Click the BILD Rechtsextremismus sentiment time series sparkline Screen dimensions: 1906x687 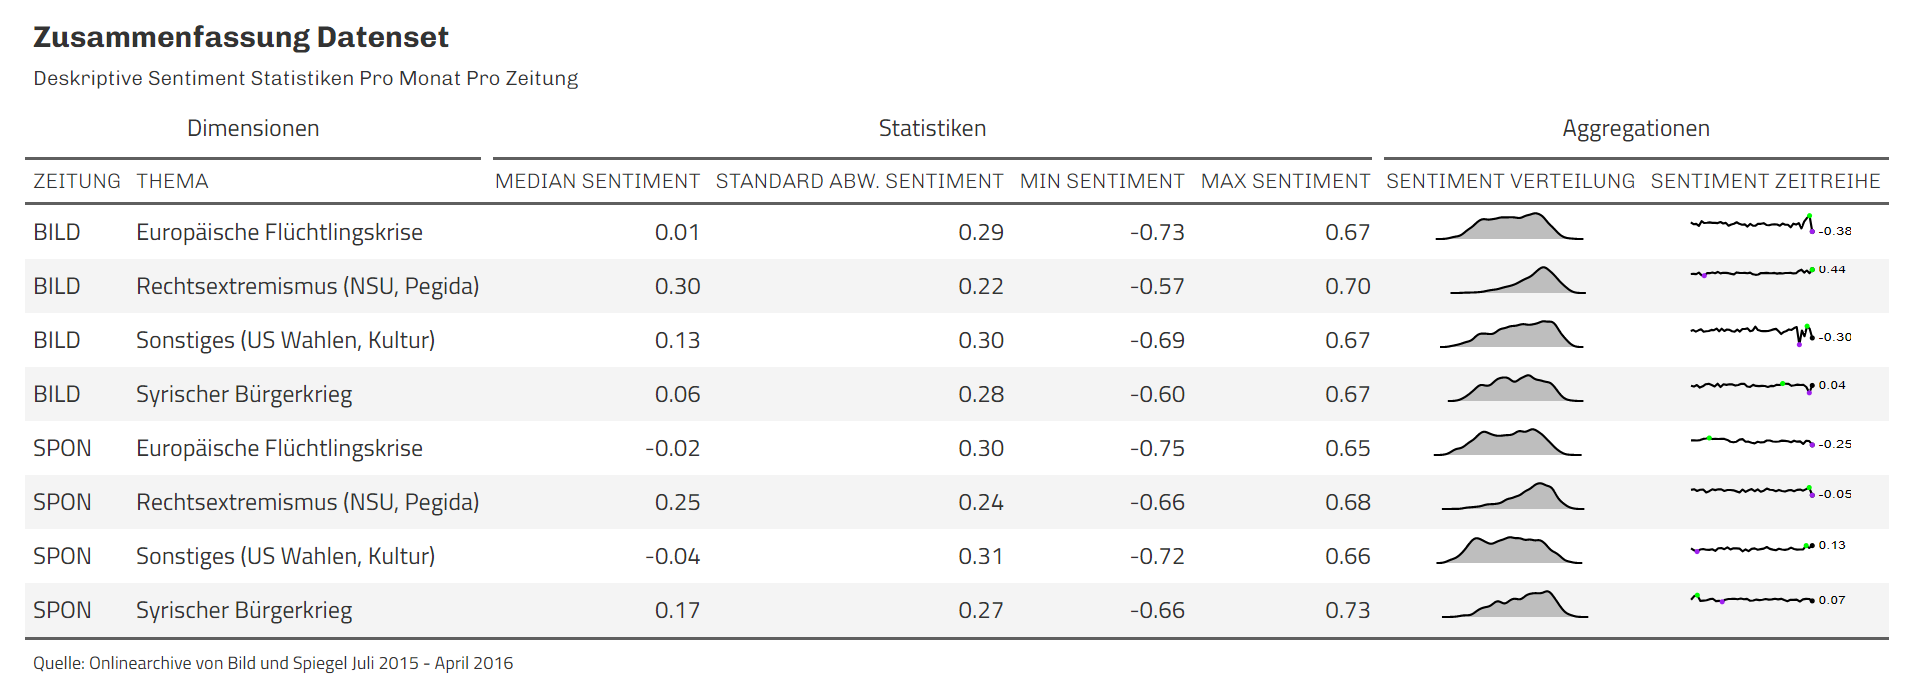click(x=1752, y=272)
